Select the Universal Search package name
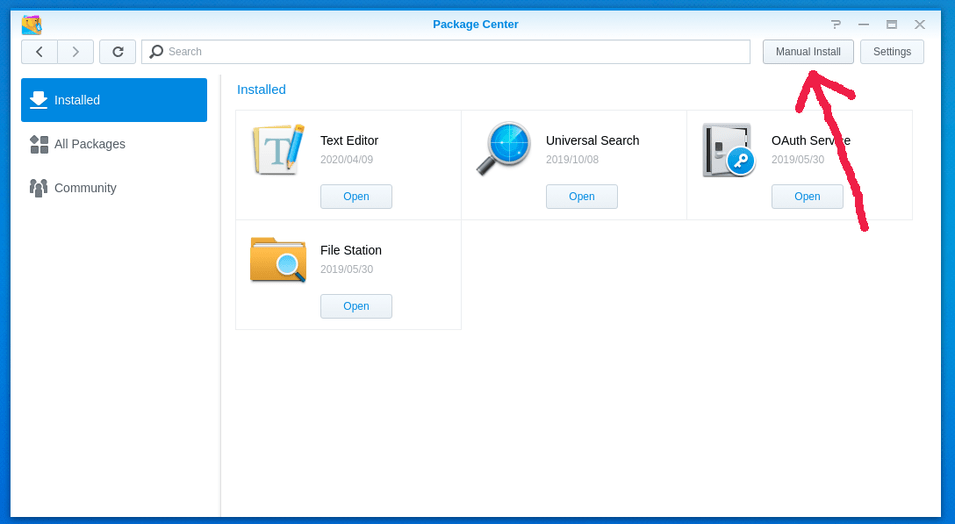955x524 pixels. [x=593, y=140]
